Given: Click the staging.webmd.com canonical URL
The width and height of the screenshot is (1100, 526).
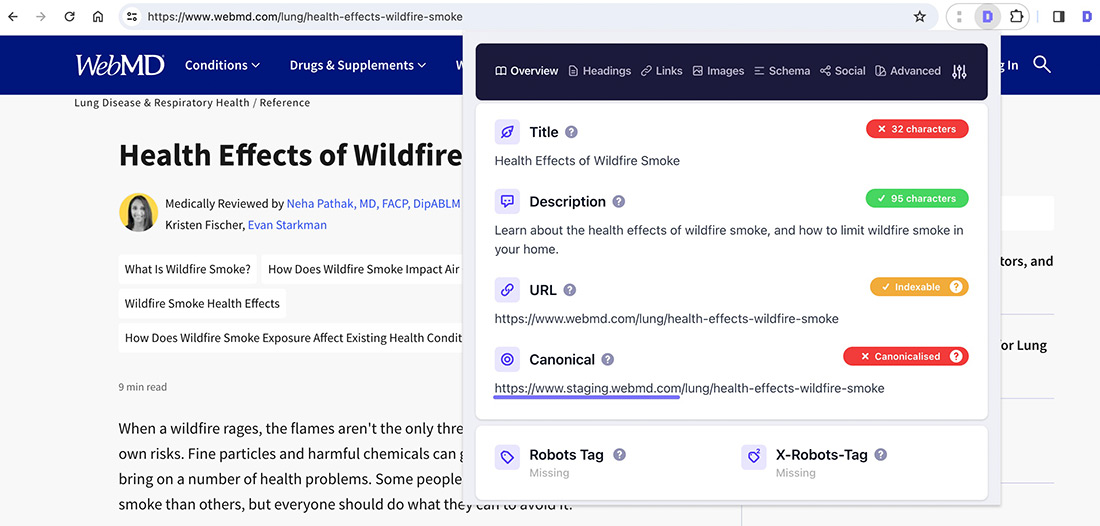Looking at the screenshot, I should [689, 388].
